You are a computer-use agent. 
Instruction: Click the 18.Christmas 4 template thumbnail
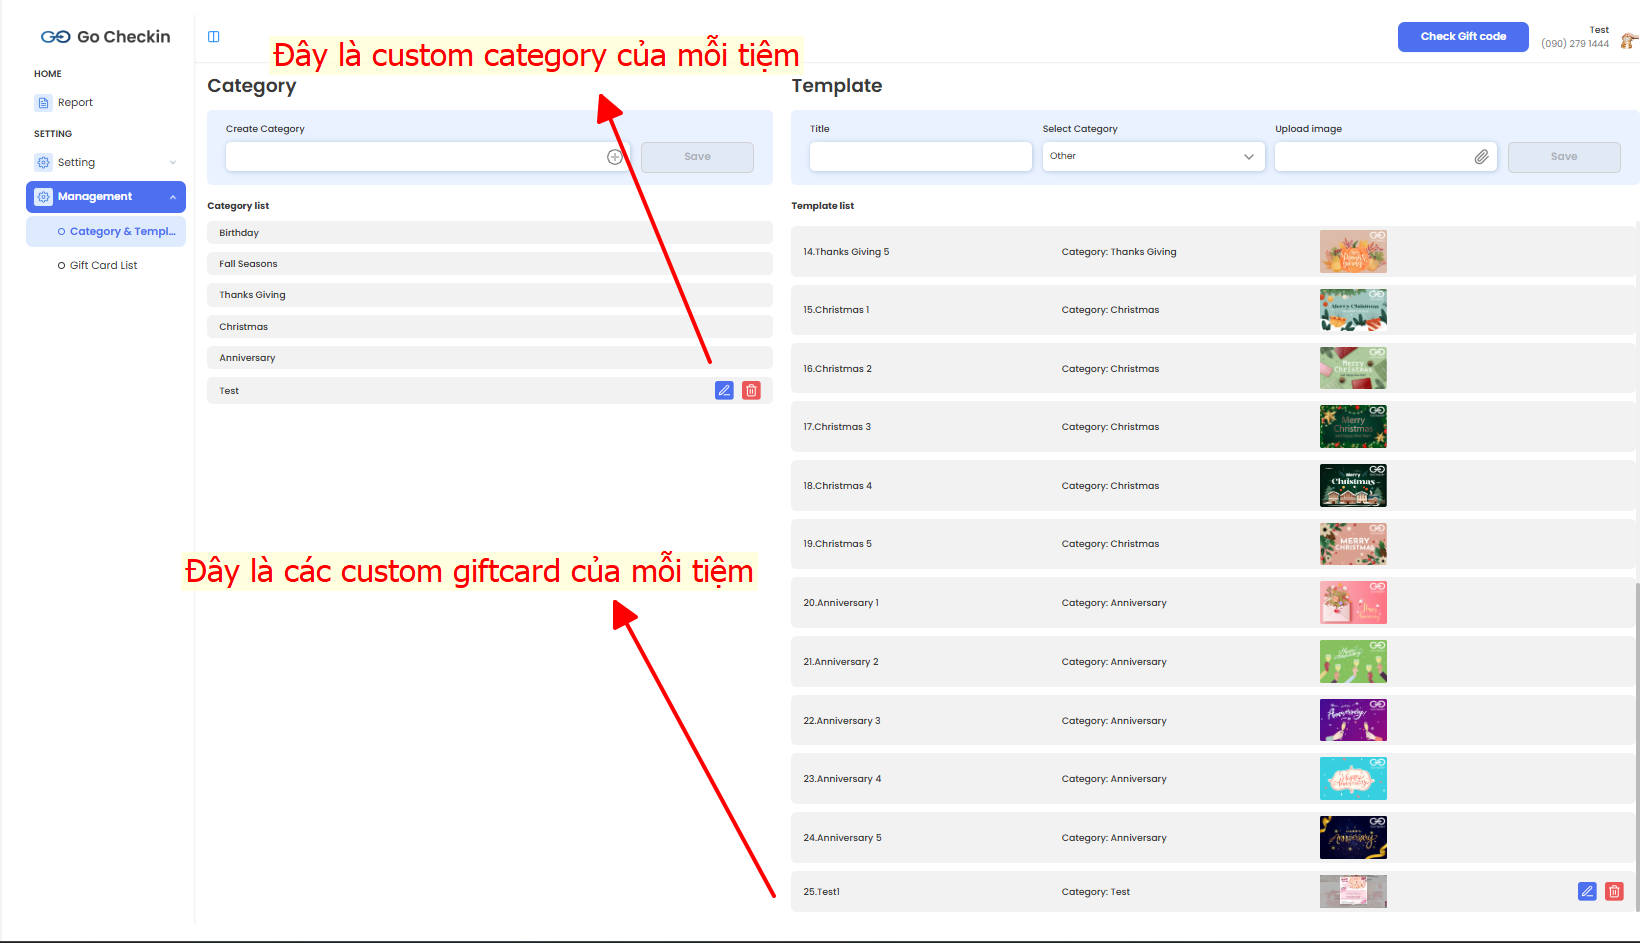1352,486
